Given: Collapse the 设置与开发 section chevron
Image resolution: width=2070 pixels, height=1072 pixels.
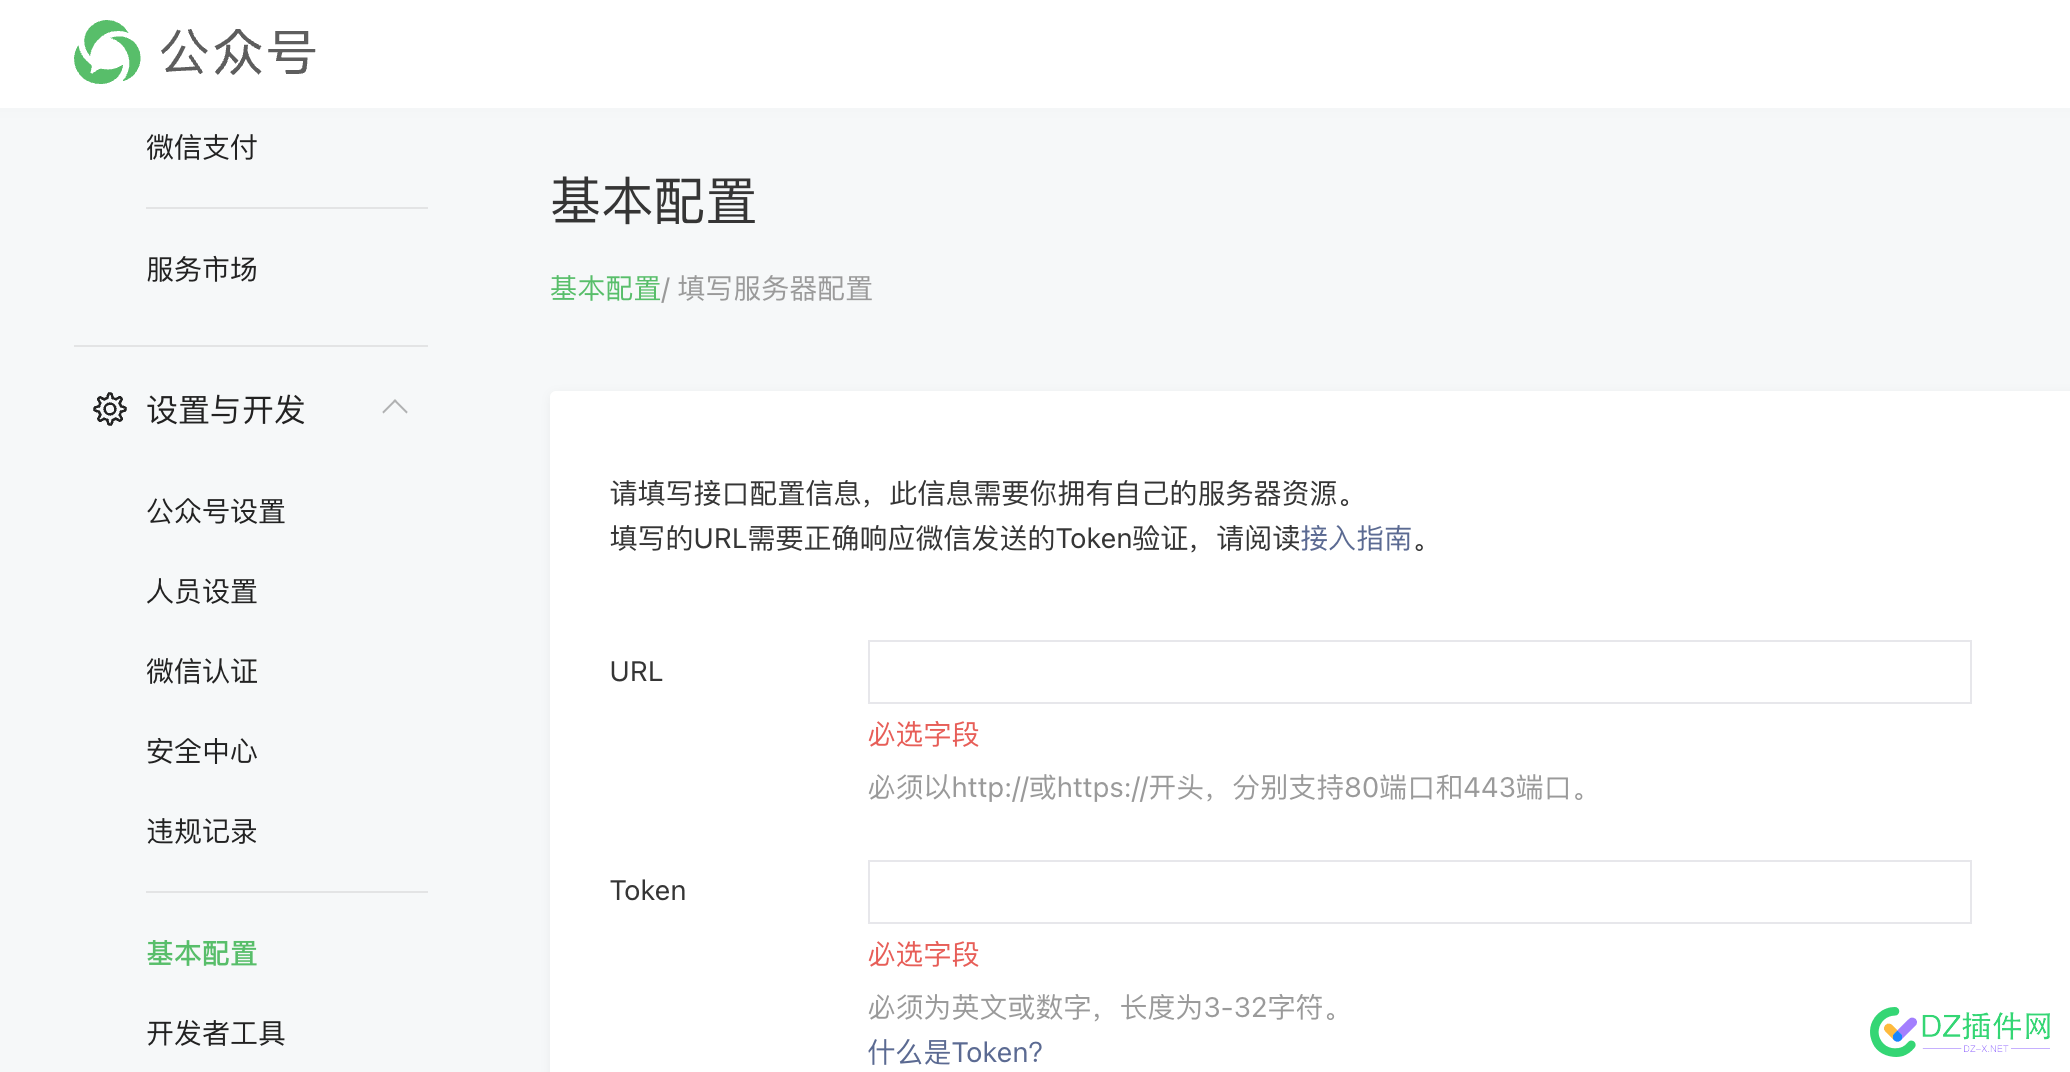Looking at the screenshot, I should (x=395, y=407).
